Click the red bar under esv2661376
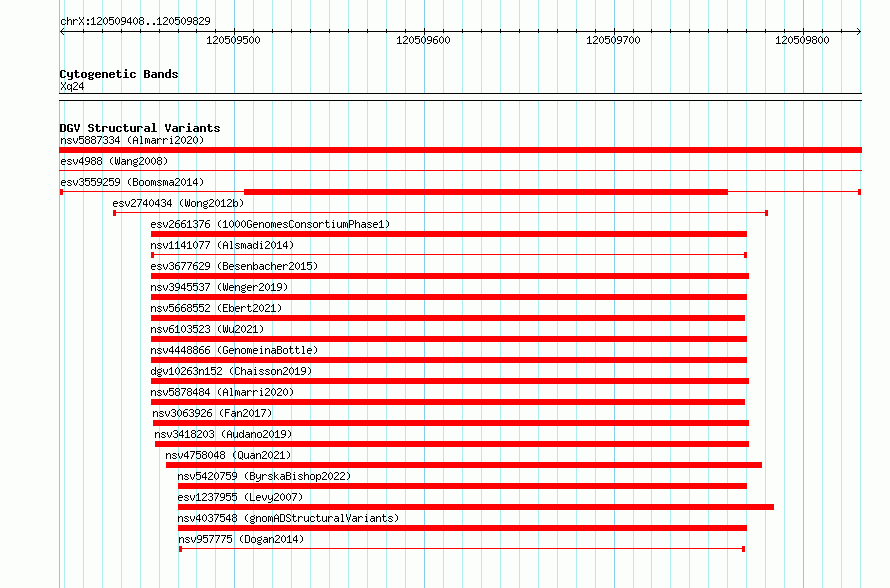 (x=448, y=234)
